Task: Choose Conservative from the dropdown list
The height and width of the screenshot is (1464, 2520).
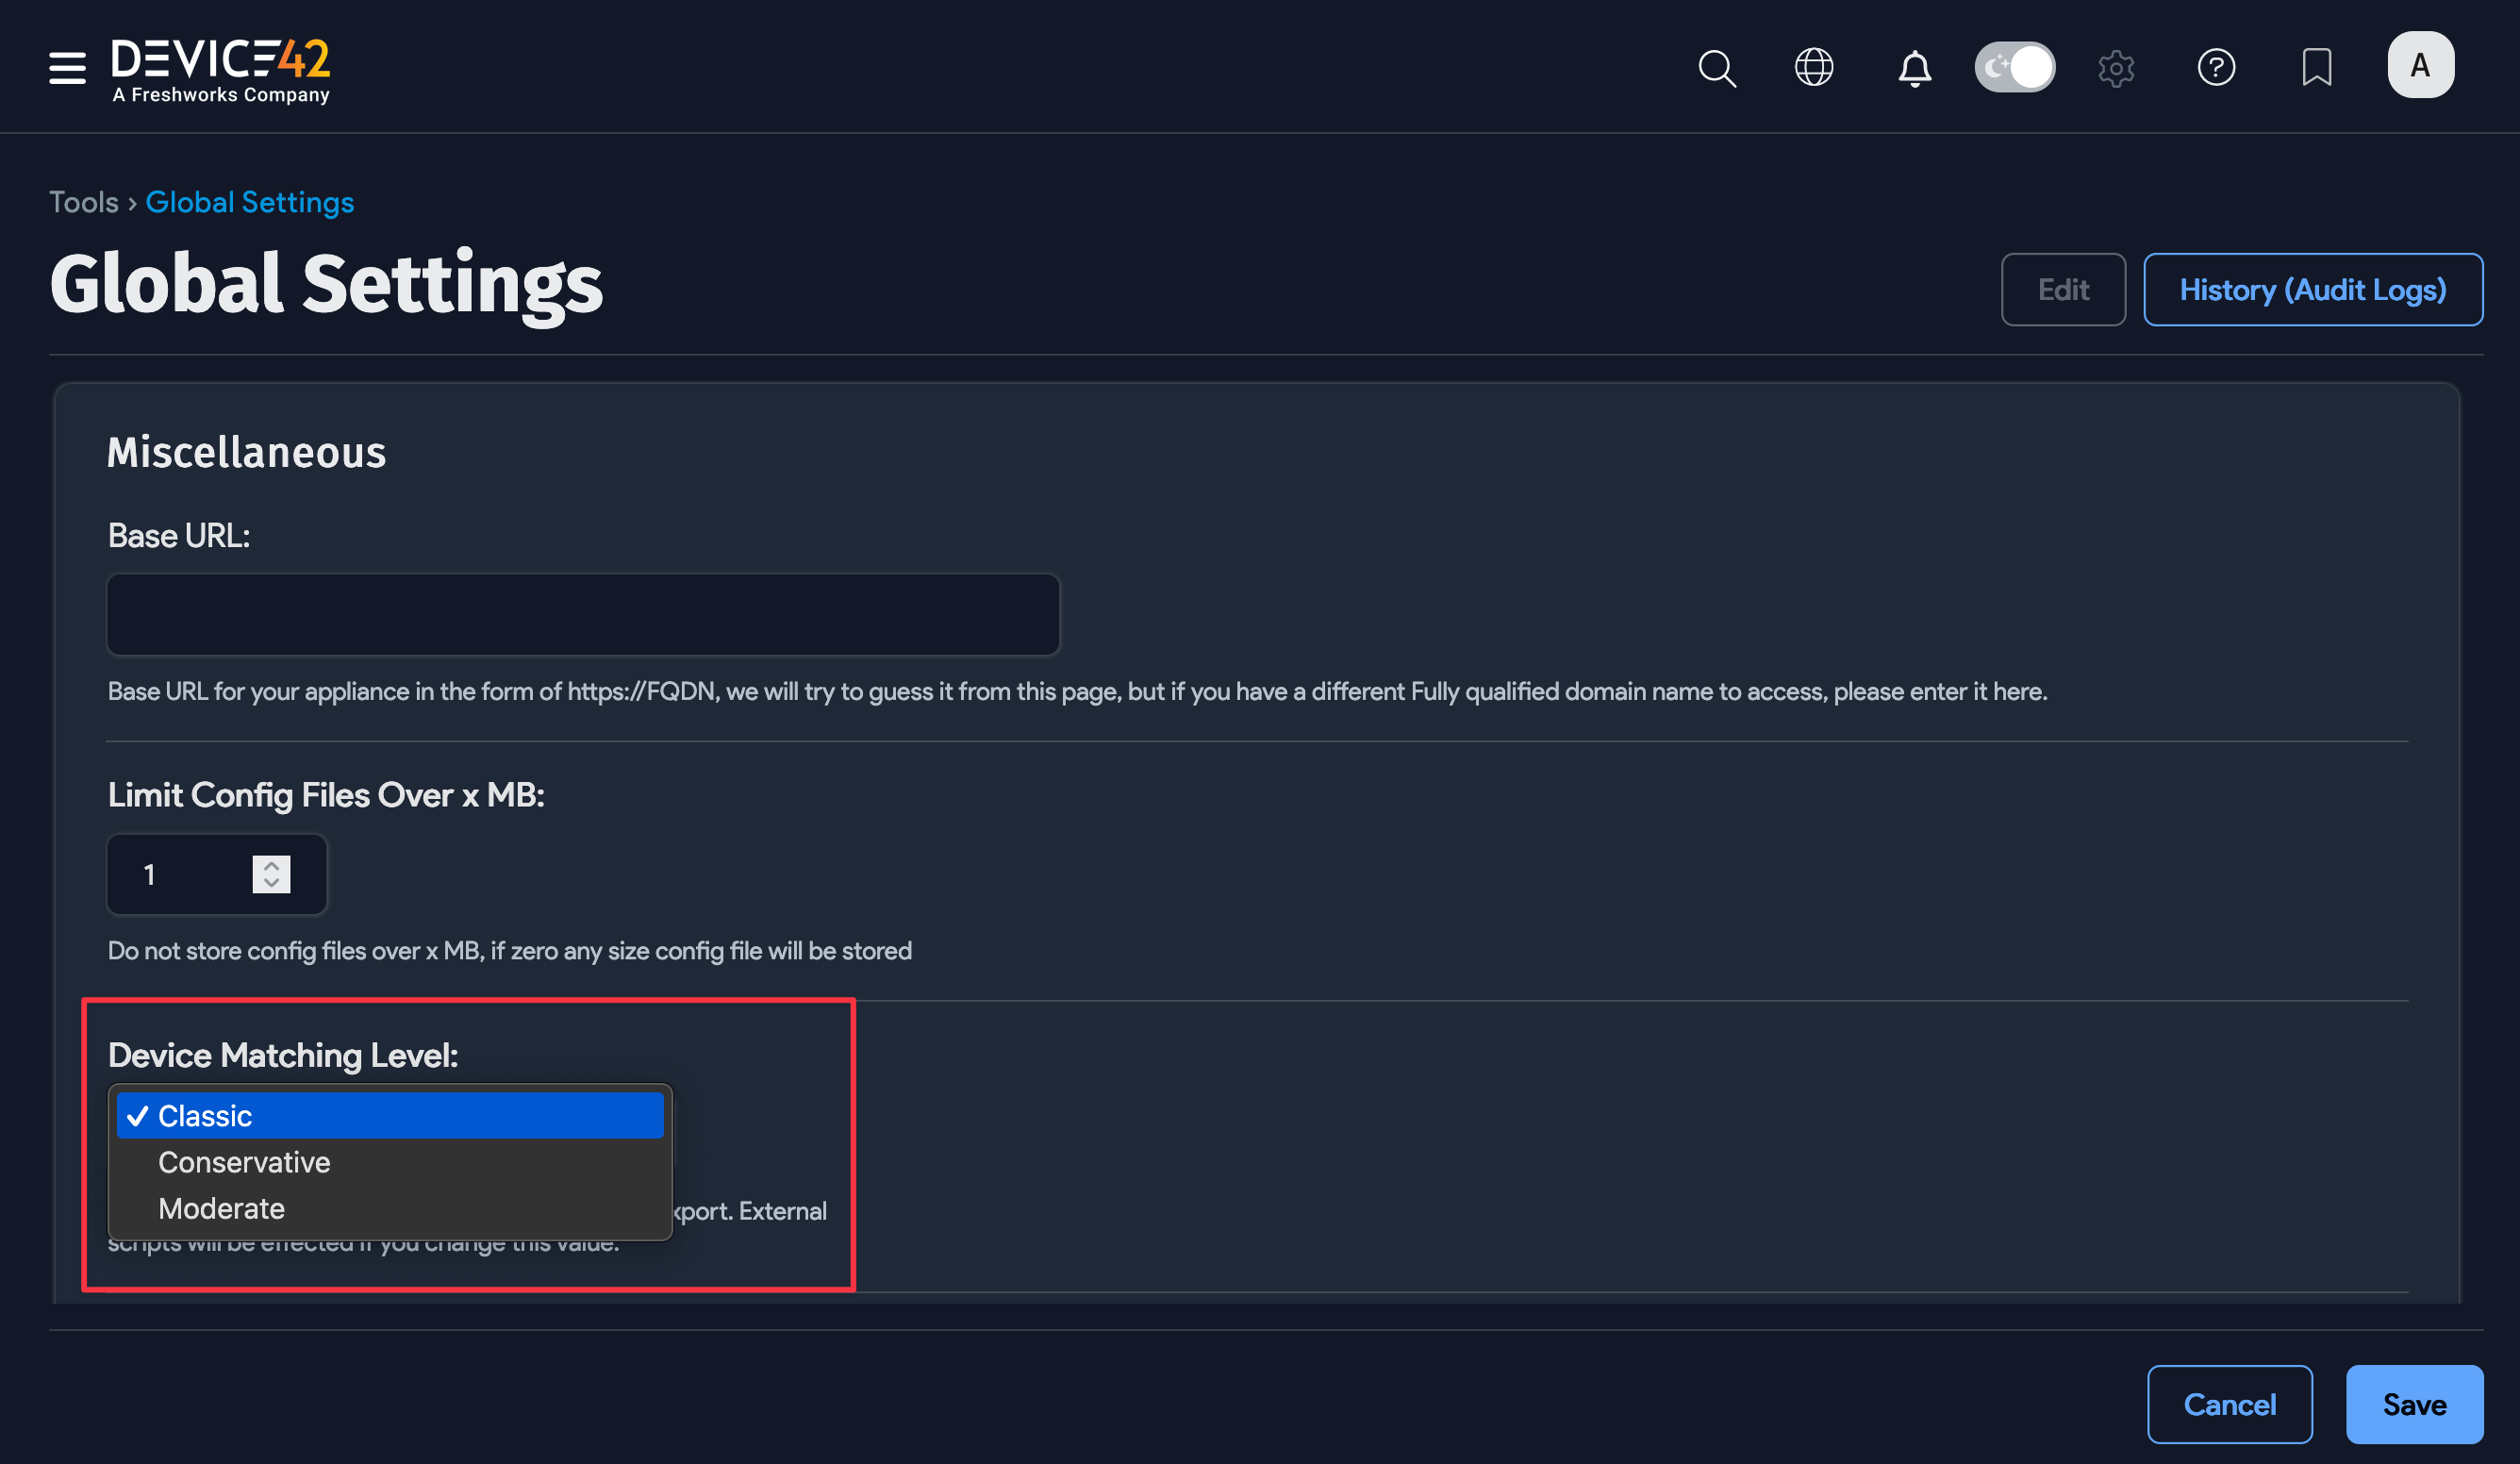Action: point(244,1162)
